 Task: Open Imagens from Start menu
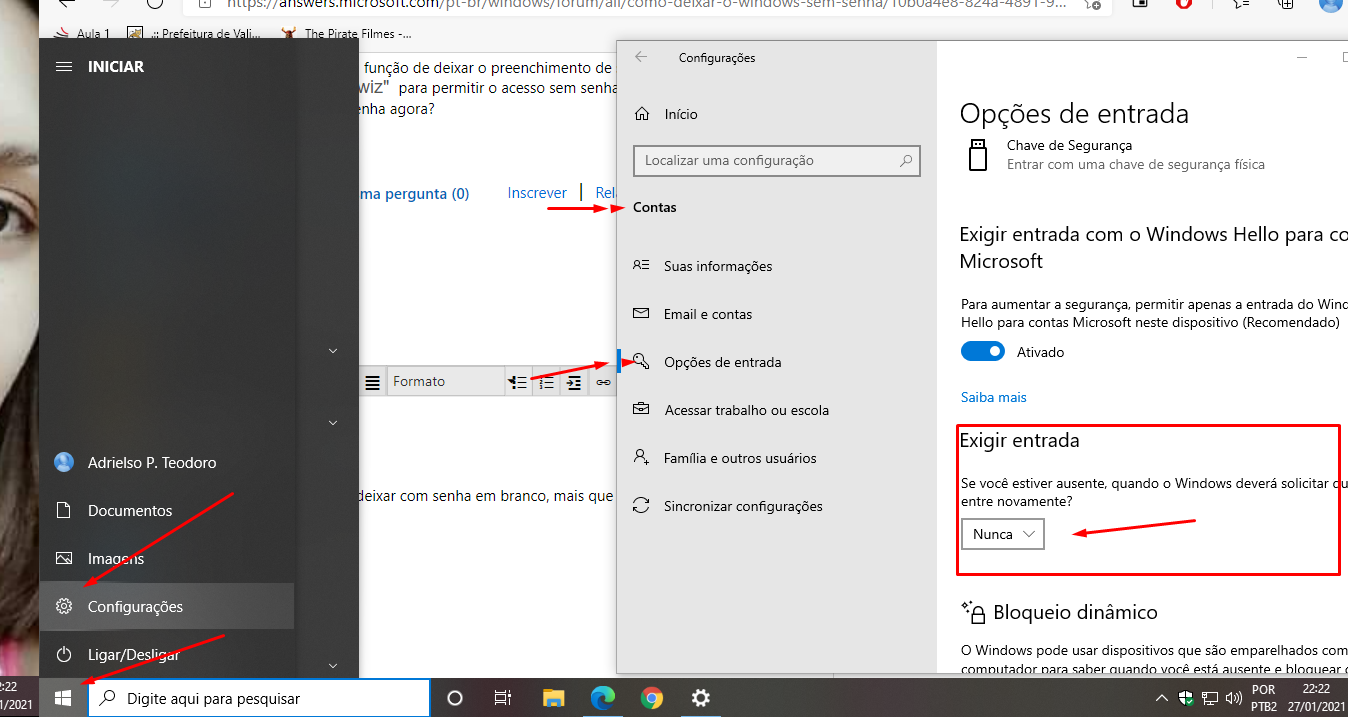coord(167,559)
